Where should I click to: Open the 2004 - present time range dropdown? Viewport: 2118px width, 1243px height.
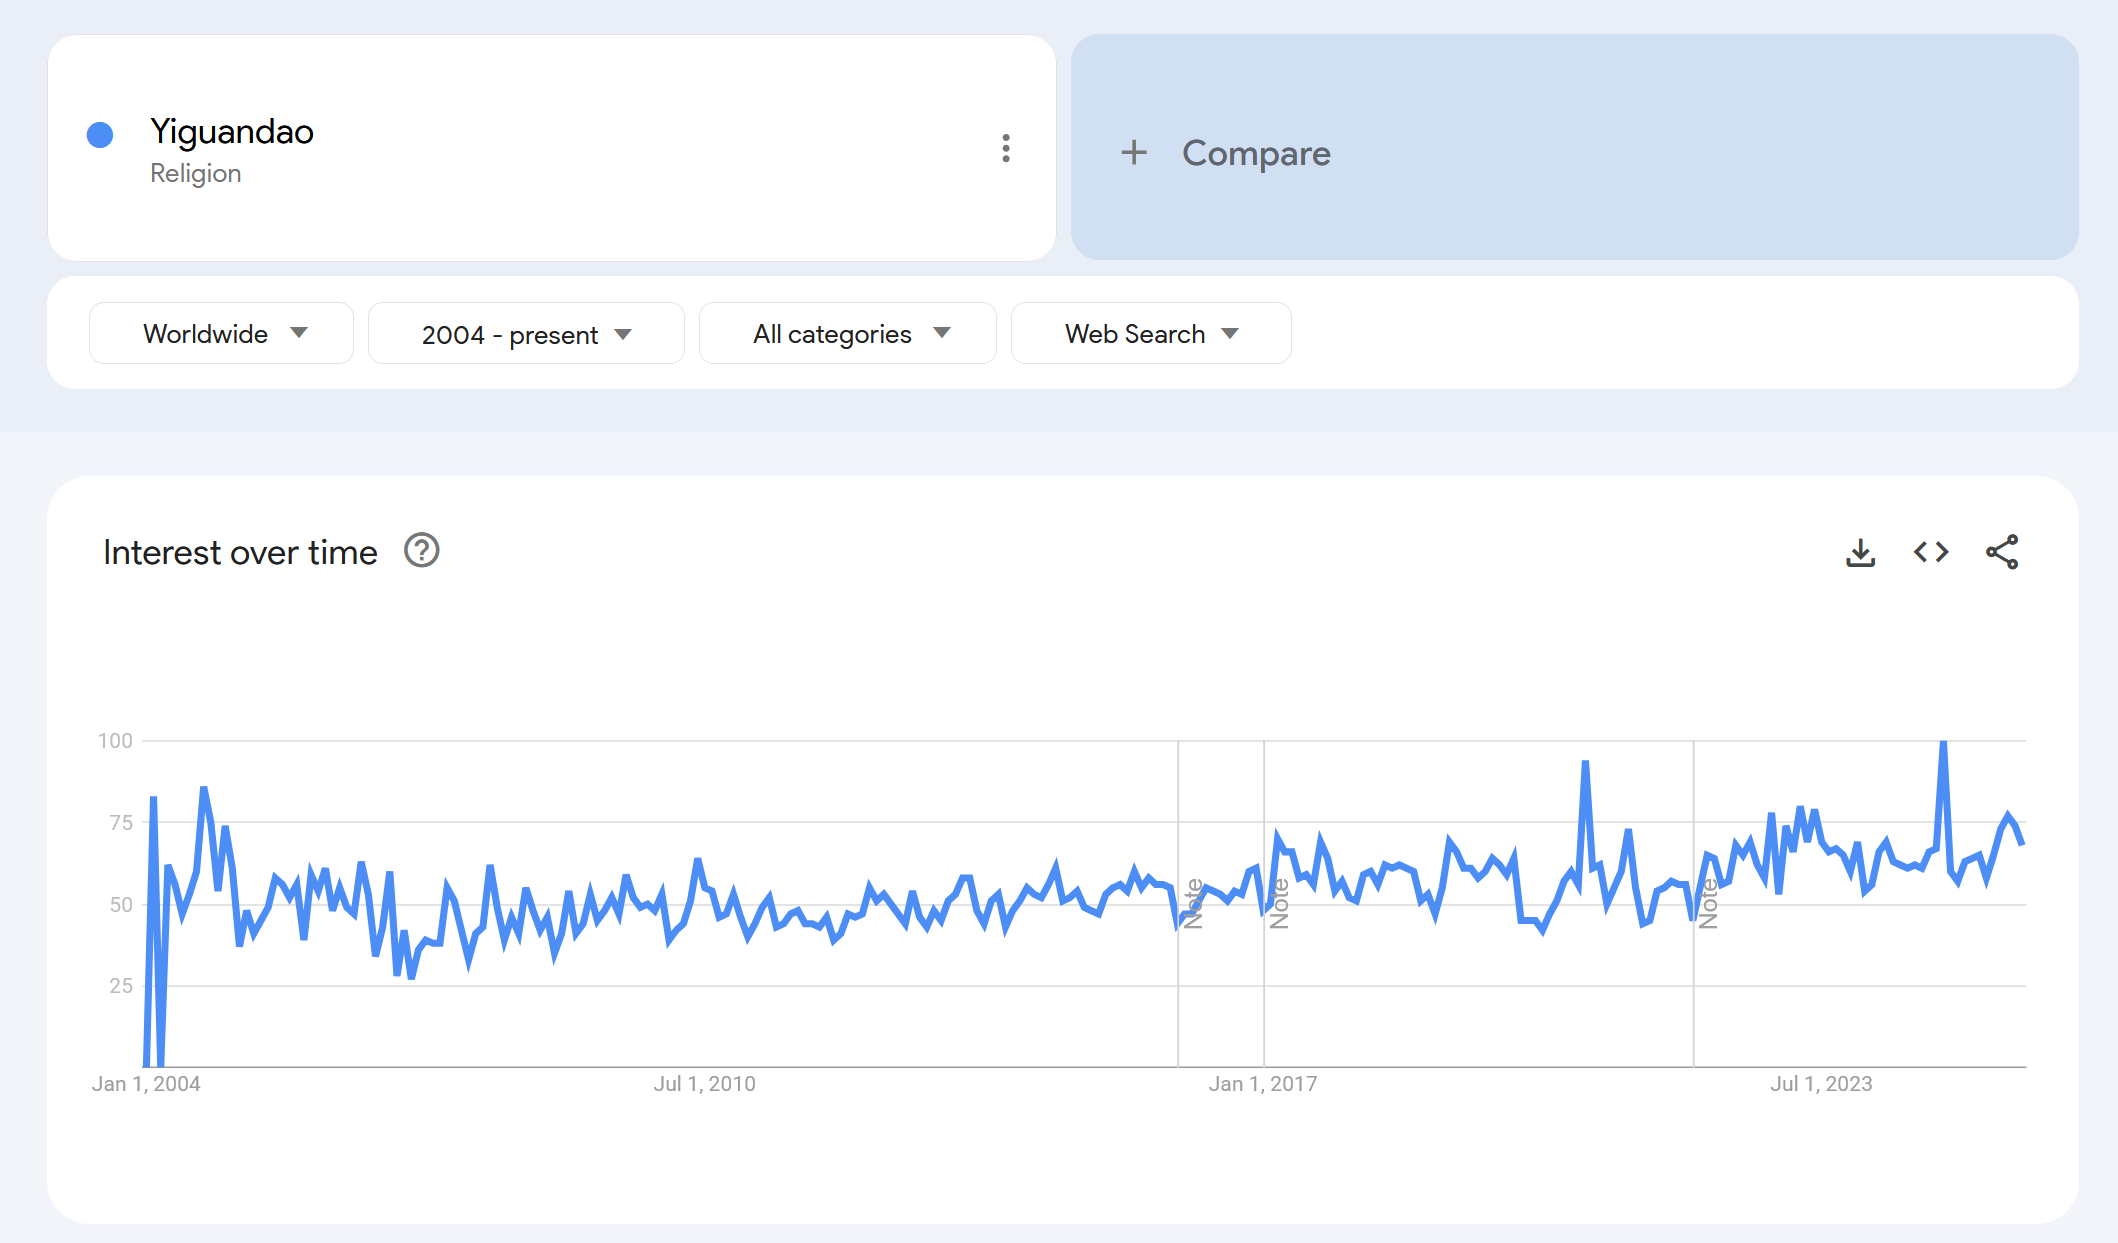coord(526,334)
